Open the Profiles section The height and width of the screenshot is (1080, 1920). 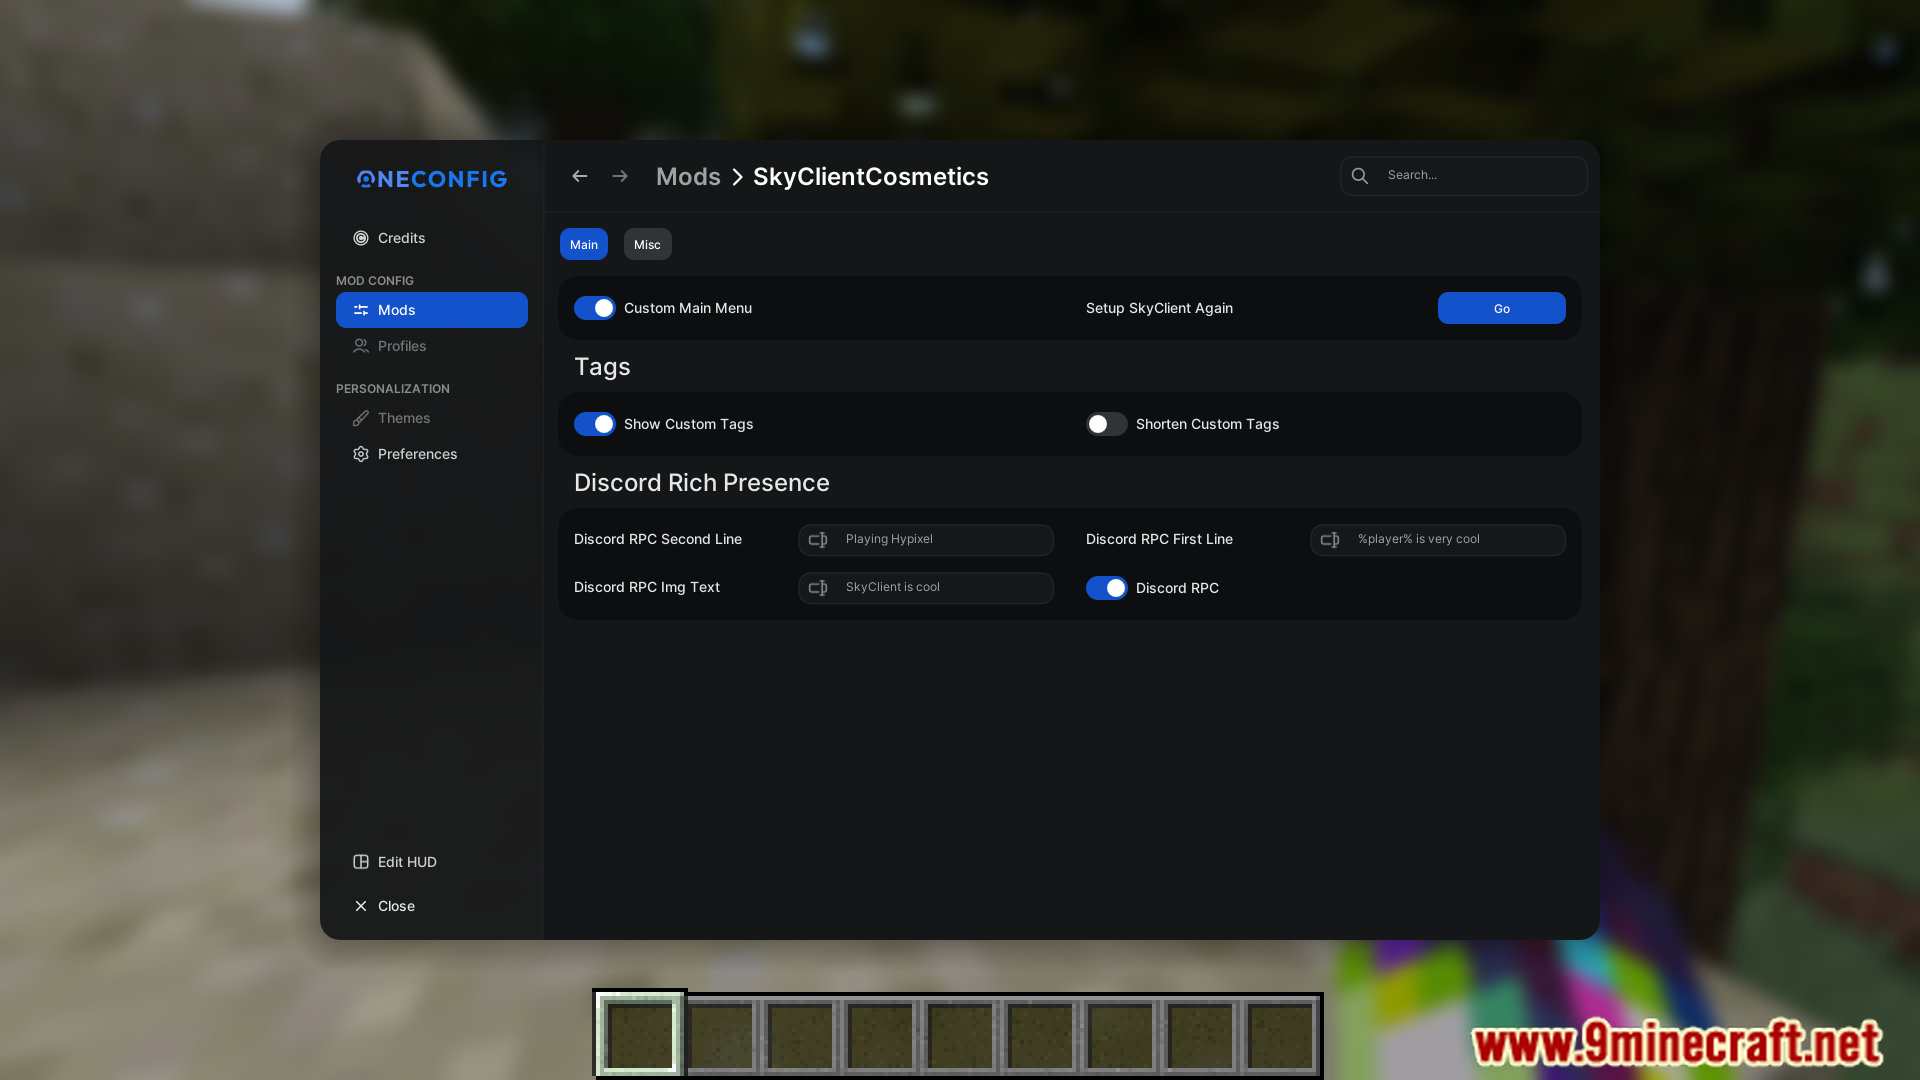(431, 346)
